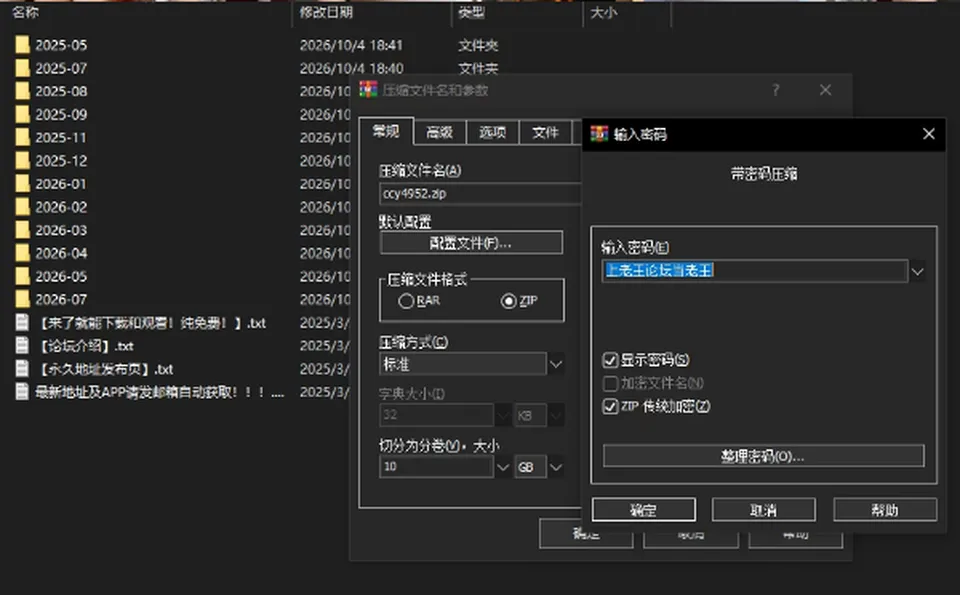Image resolution: width=960 pixels, height=595 pixels.
Task: Select the 2025-05 folder icon
Action: point(23,45)
